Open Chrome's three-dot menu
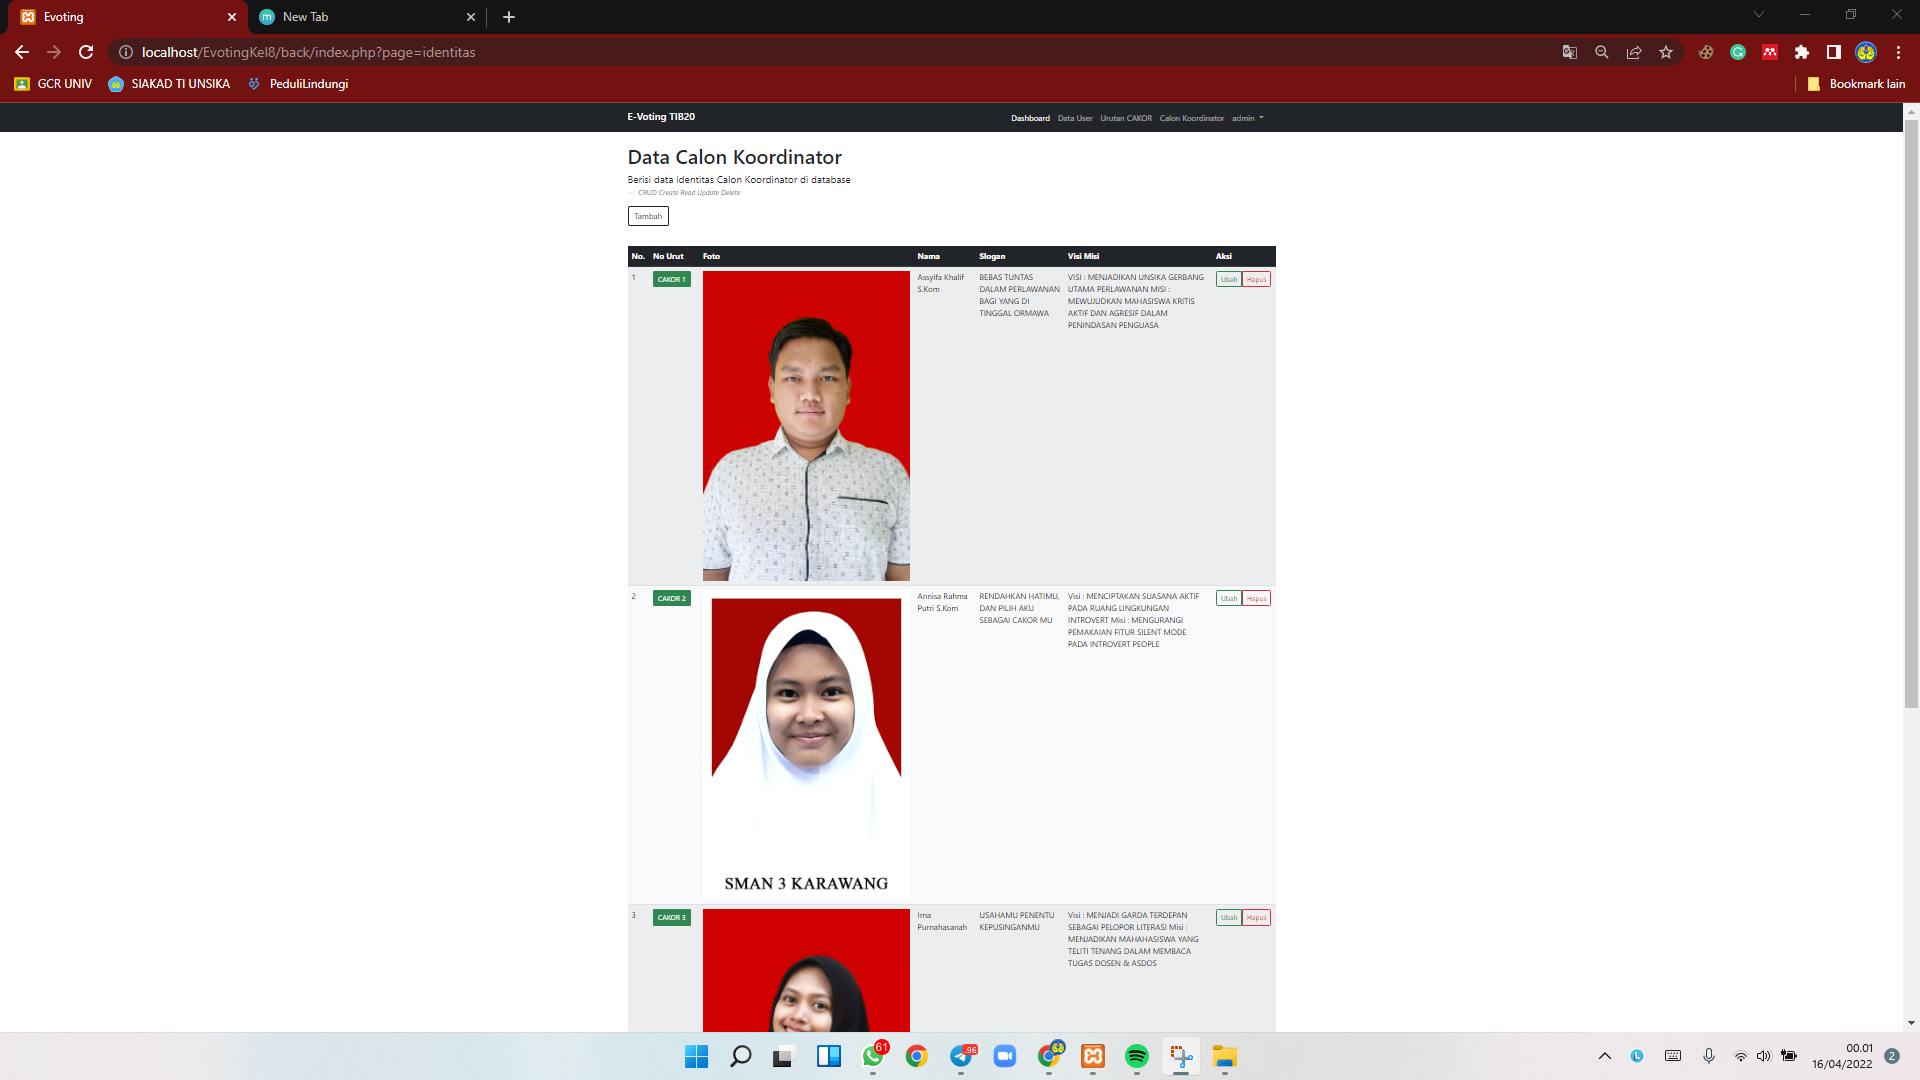 [1898, 52]
